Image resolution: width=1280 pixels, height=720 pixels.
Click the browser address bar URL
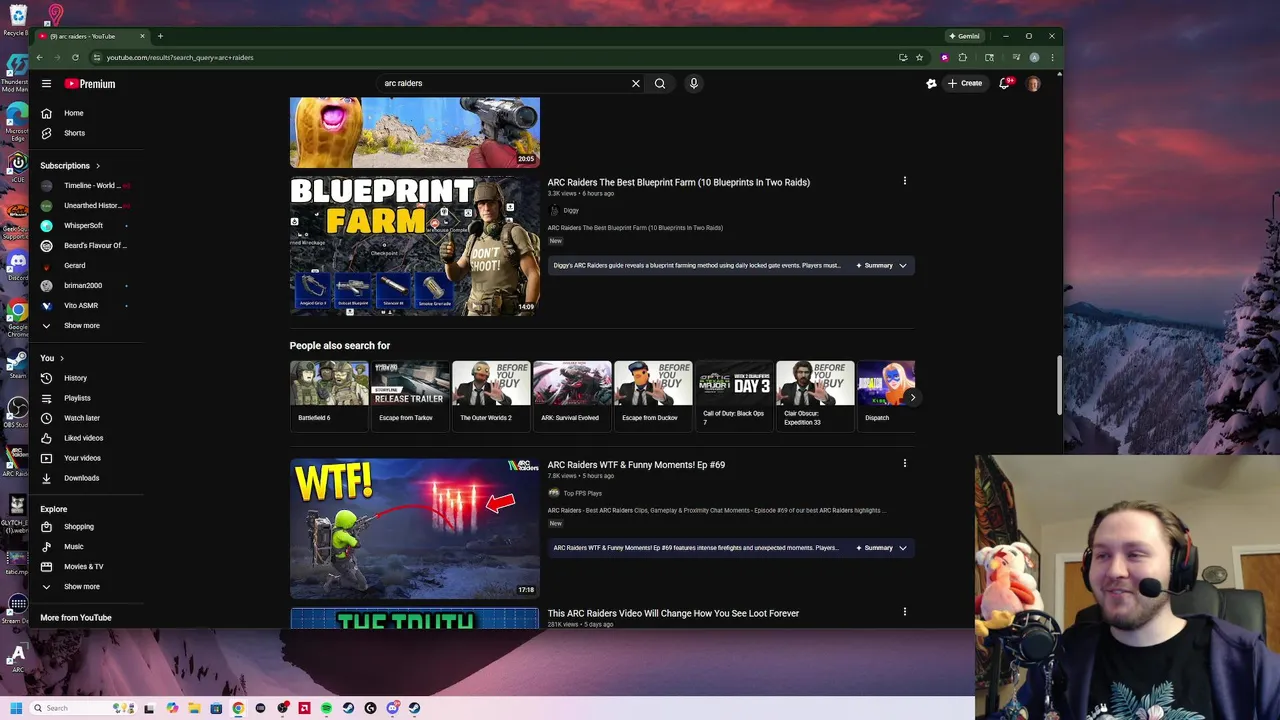coord(180,58)
